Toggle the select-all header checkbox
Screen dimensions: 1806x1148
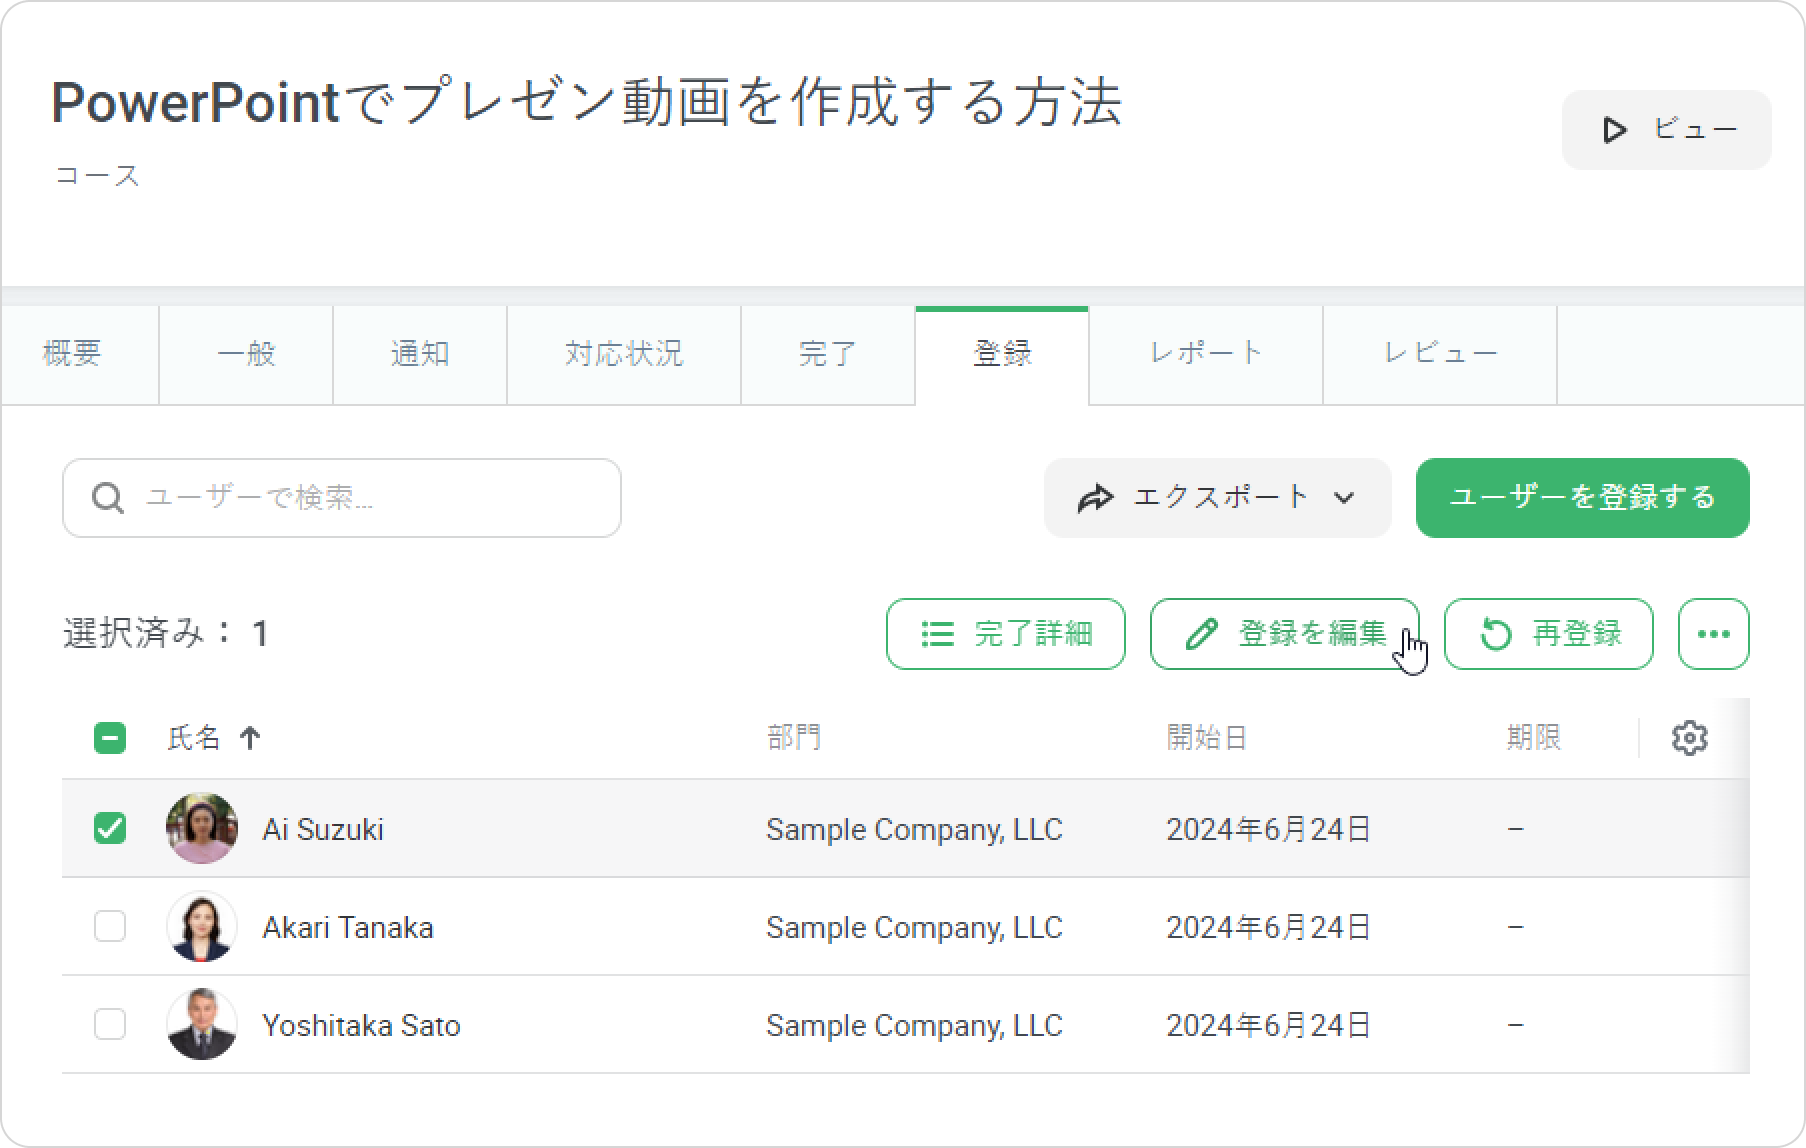[x=110, y=738]
